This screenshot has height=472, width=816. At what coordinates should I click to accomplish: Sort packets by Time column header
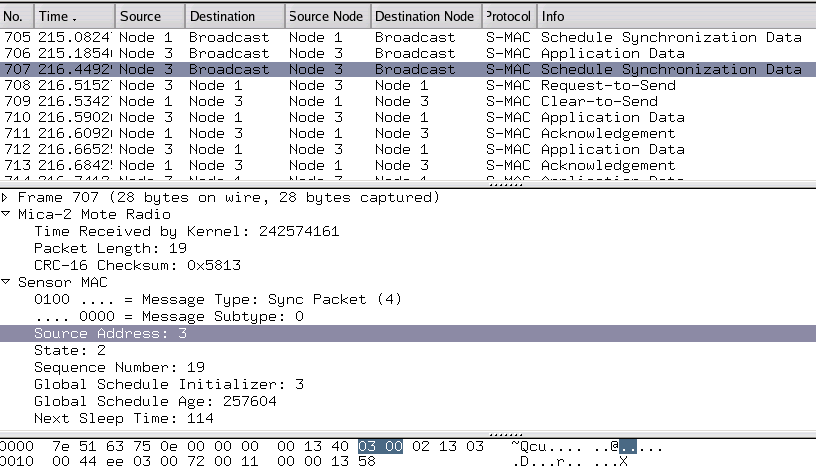coord(74,17)
